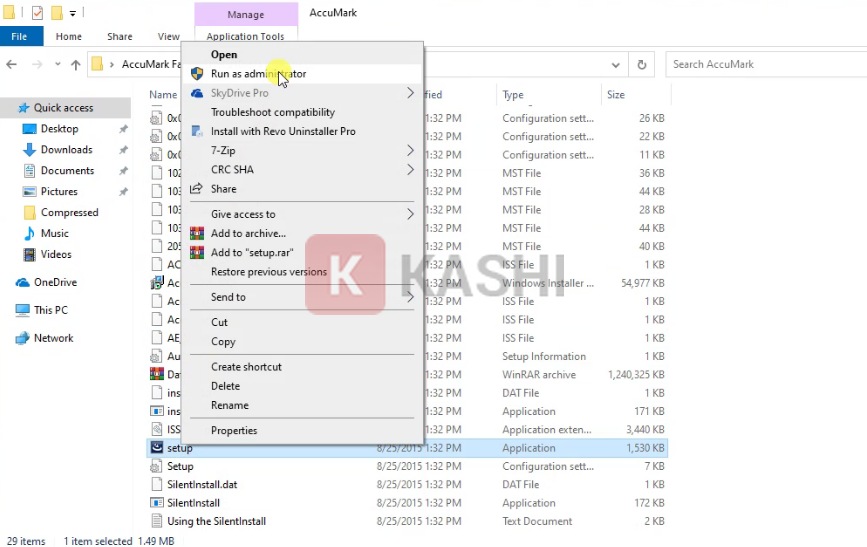Click the New folder icon in title bar
The image size is (867, 547).
(x=57, y=12)
